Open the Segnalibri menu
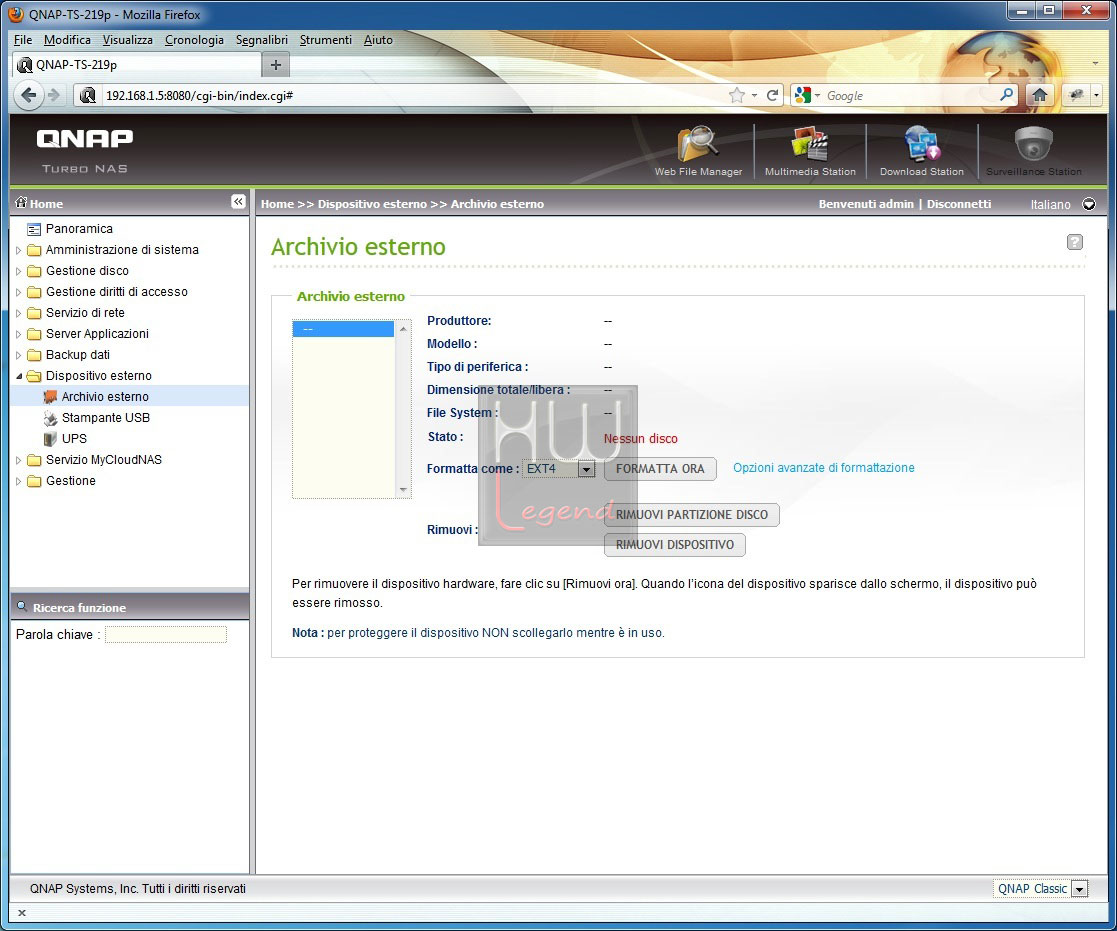Viewport: 1117px width, 931px height. [x=261, y=40]
